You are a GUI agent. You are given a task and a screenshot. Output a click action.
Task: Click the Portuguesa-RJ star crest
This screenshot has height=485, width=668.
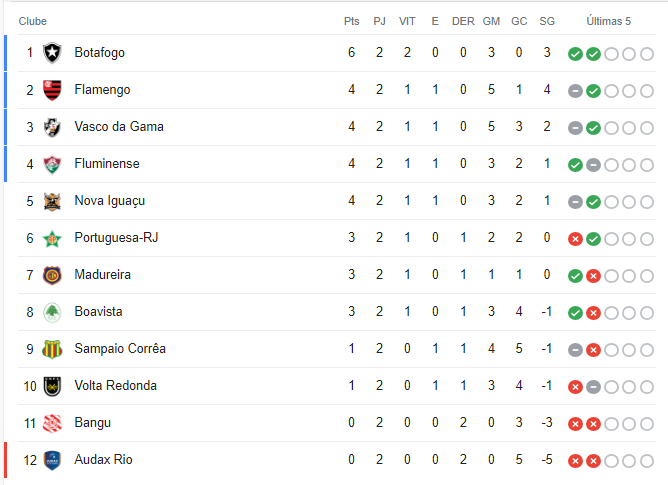[x=52, y=238]
